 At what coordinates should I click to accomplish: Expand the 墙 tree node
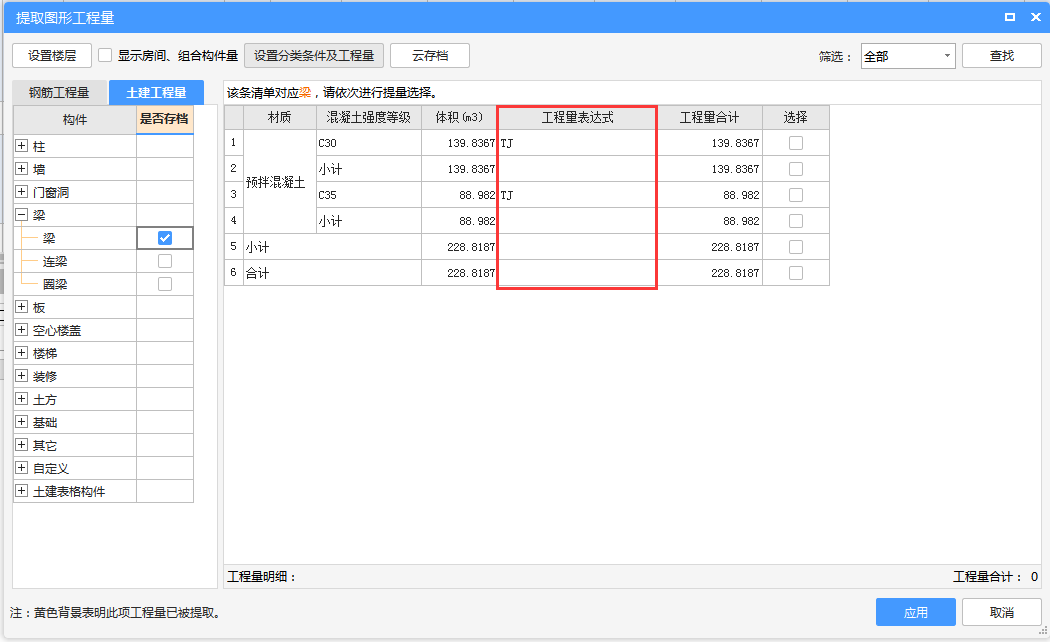coord(22,169)
